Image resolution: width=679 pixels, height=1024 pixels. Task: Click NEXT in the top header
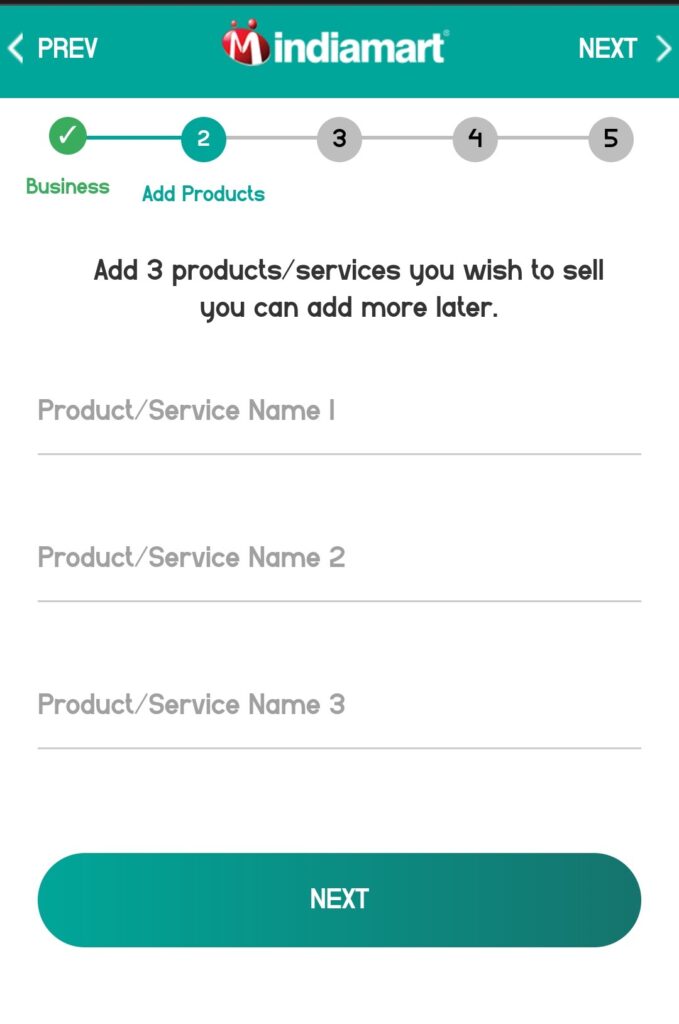point(608,47)
